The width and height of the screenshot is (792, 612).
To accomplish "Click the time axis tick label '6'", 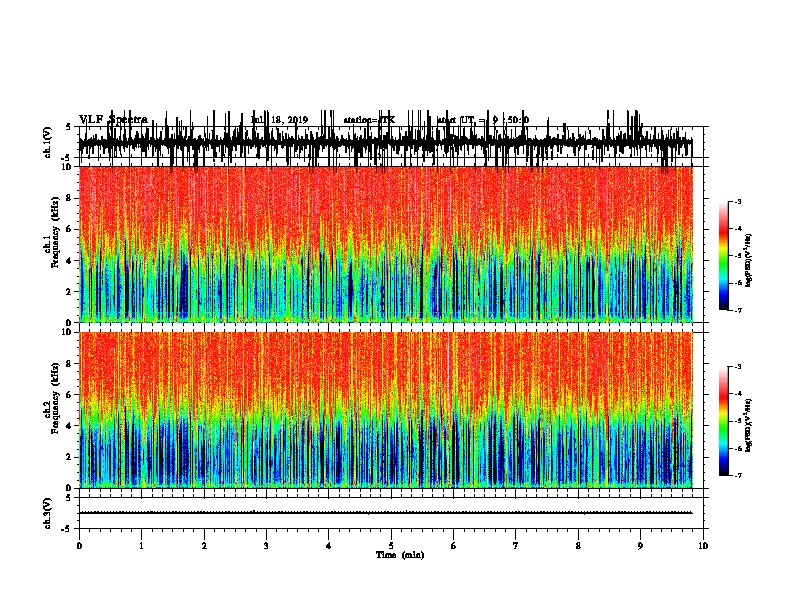I will (x=454, y=546).
